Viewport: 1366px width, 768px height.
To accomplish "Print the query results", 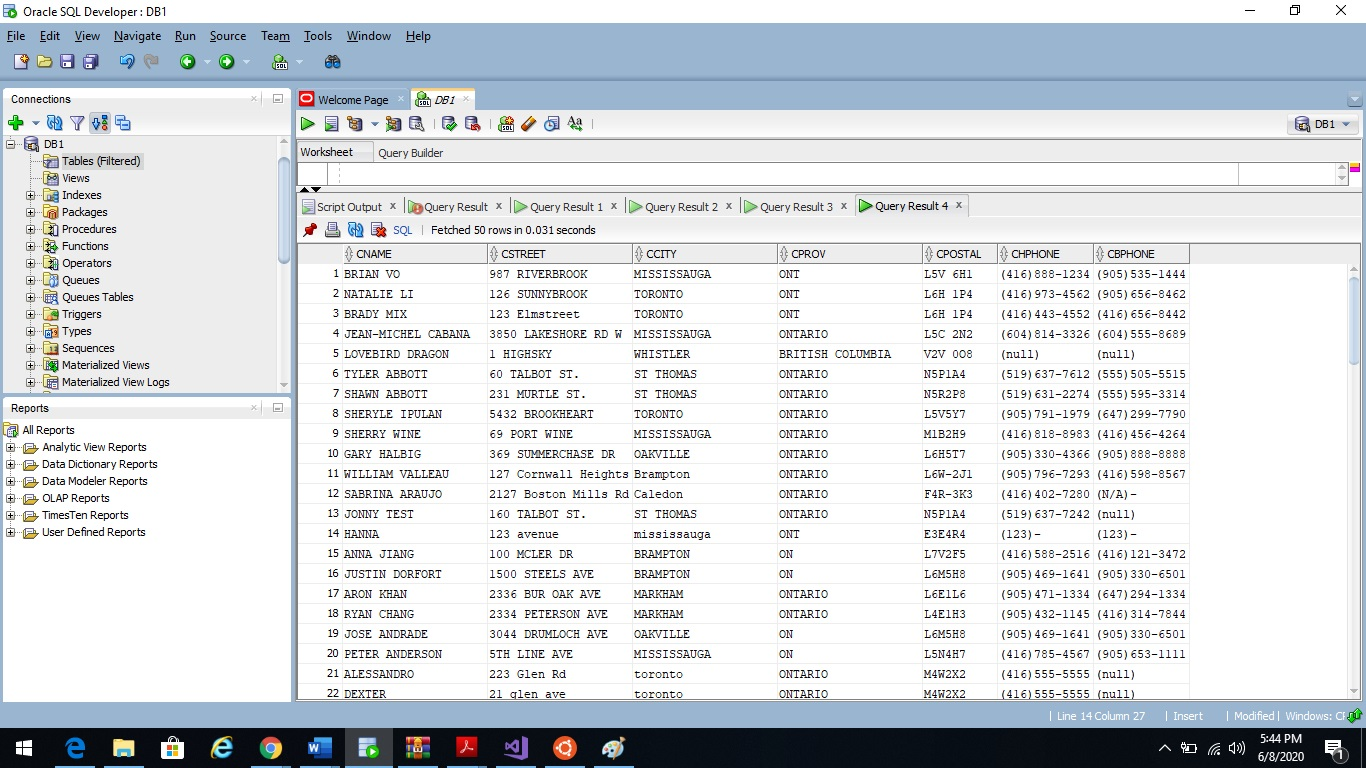I will [x=333, y=229].
